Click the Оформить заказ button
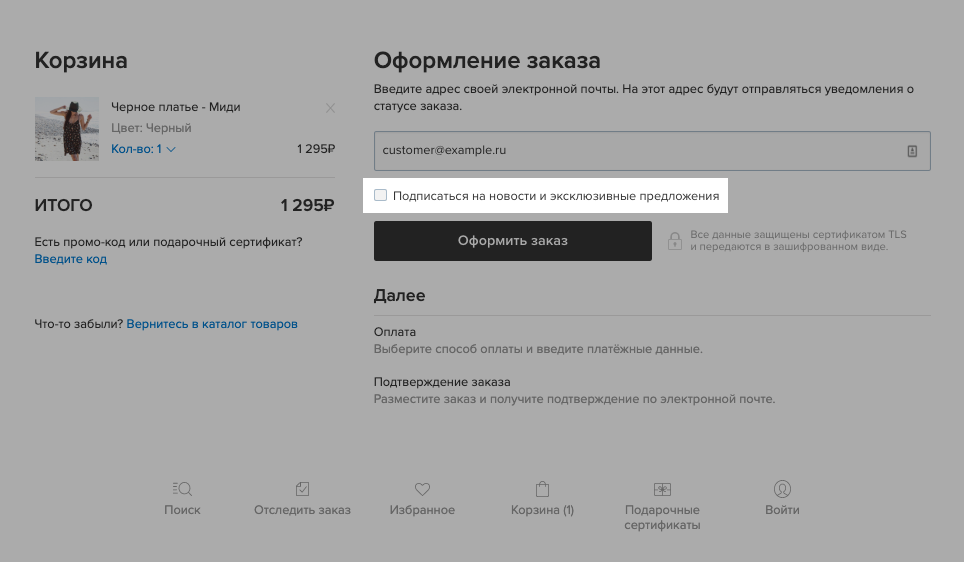Screen dimensions: 964x562 coord(513,240)
